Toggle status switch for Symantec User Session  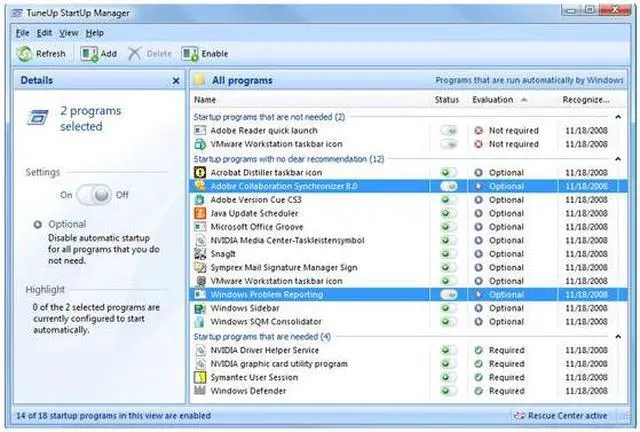point(449,377)
